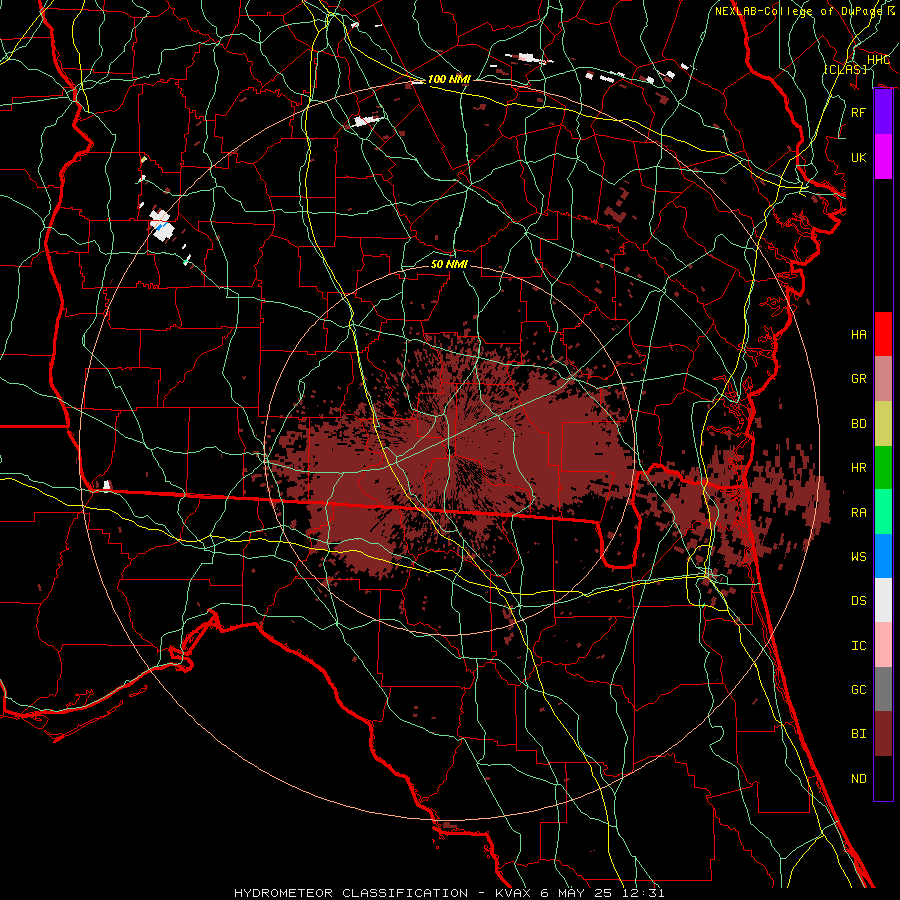Select the GR legend label
This screenshot has height=900, width=900.
(859, 379)
